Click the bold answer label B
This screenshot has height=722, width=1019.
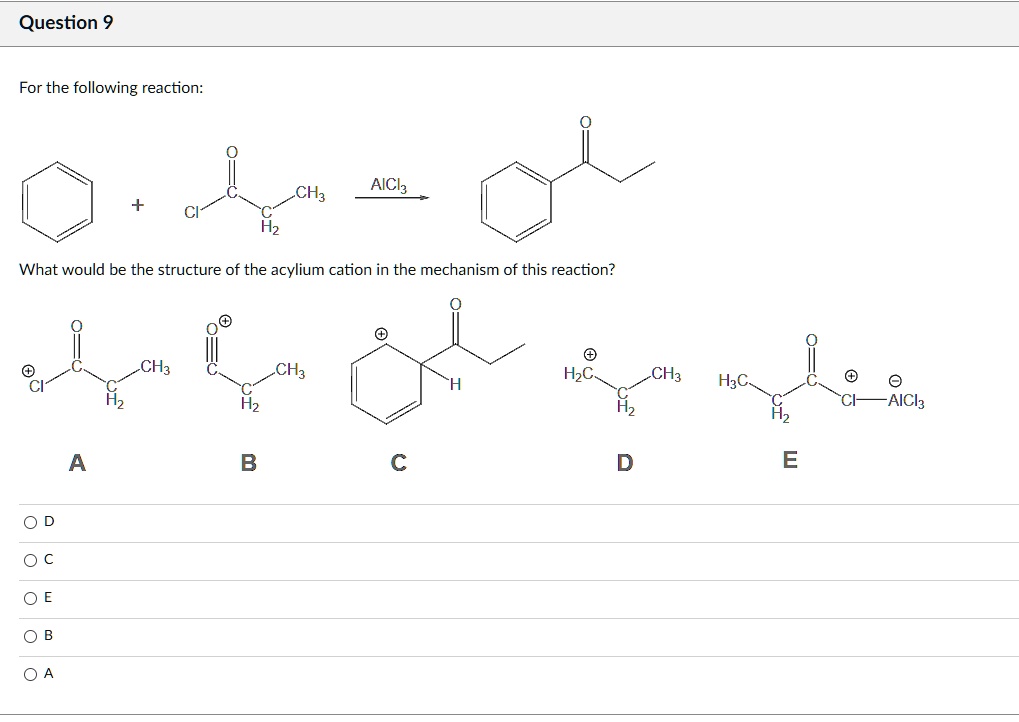click(x=247, y=461)
